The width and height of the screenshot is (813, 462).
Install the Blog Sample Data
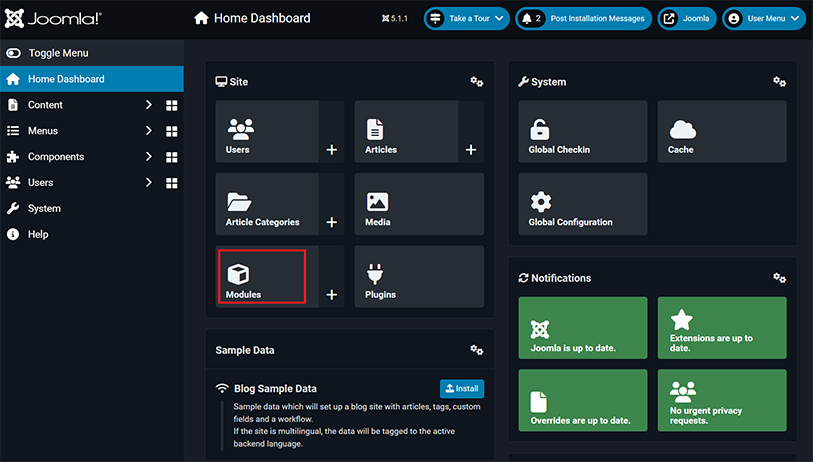(x=462, y=388)
